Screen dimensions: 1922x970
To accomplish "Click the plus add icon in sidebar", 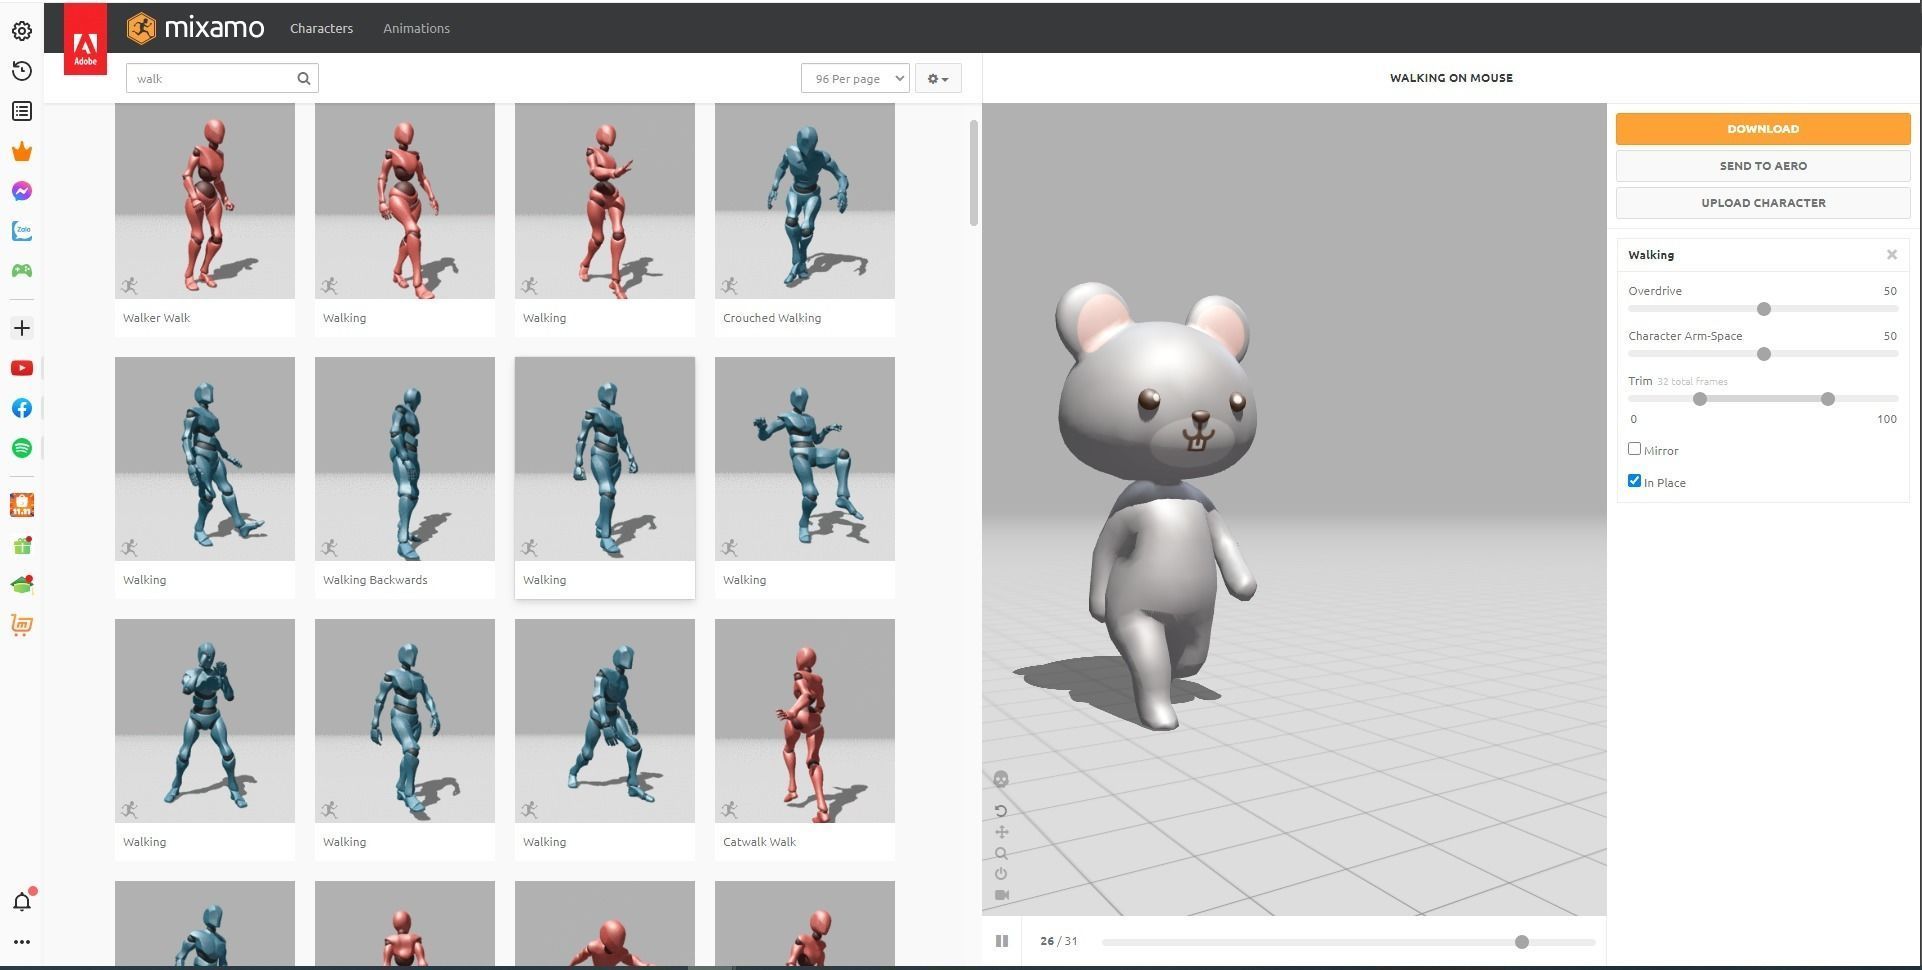I will 22,328.
